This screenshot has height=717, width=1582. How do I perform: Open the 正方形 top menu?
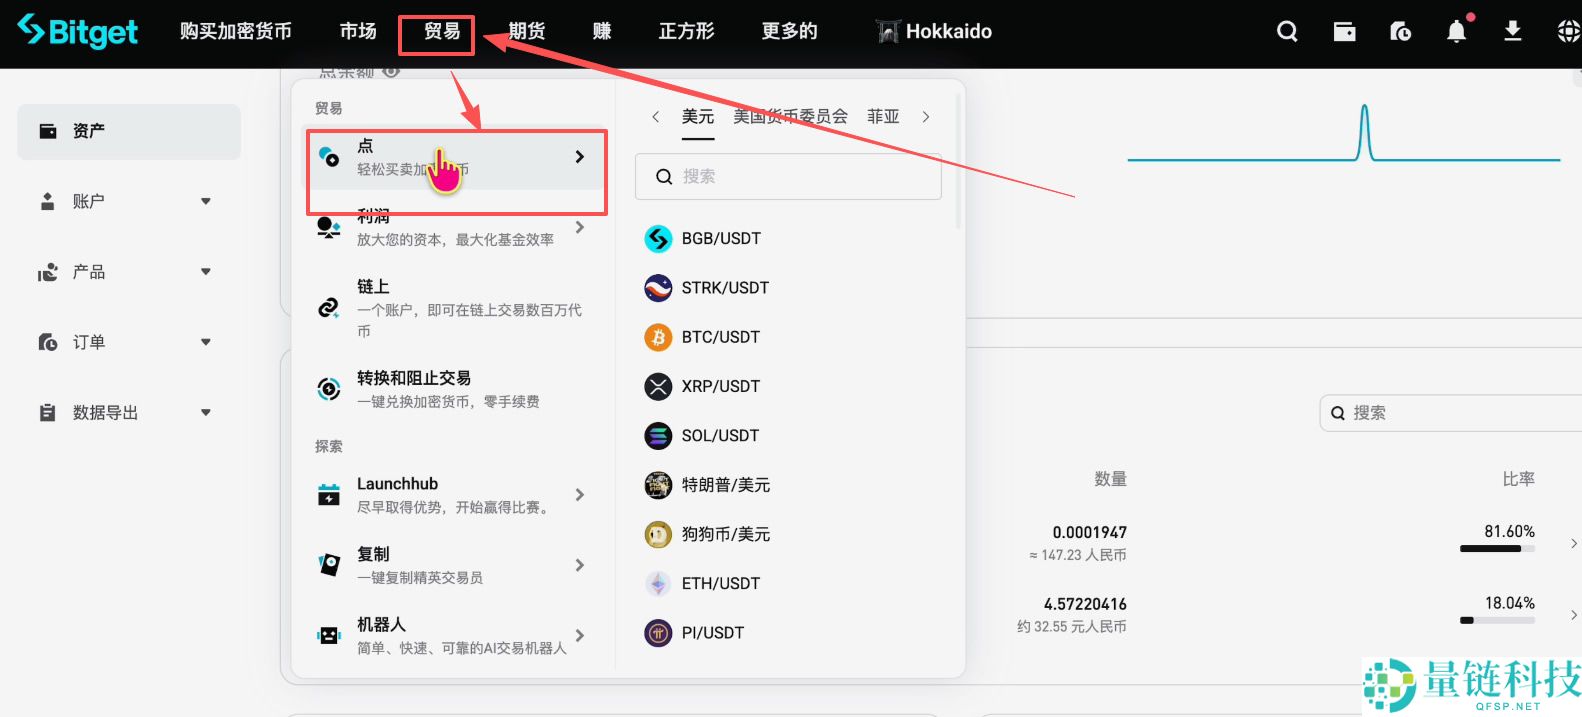coord(687,31)
